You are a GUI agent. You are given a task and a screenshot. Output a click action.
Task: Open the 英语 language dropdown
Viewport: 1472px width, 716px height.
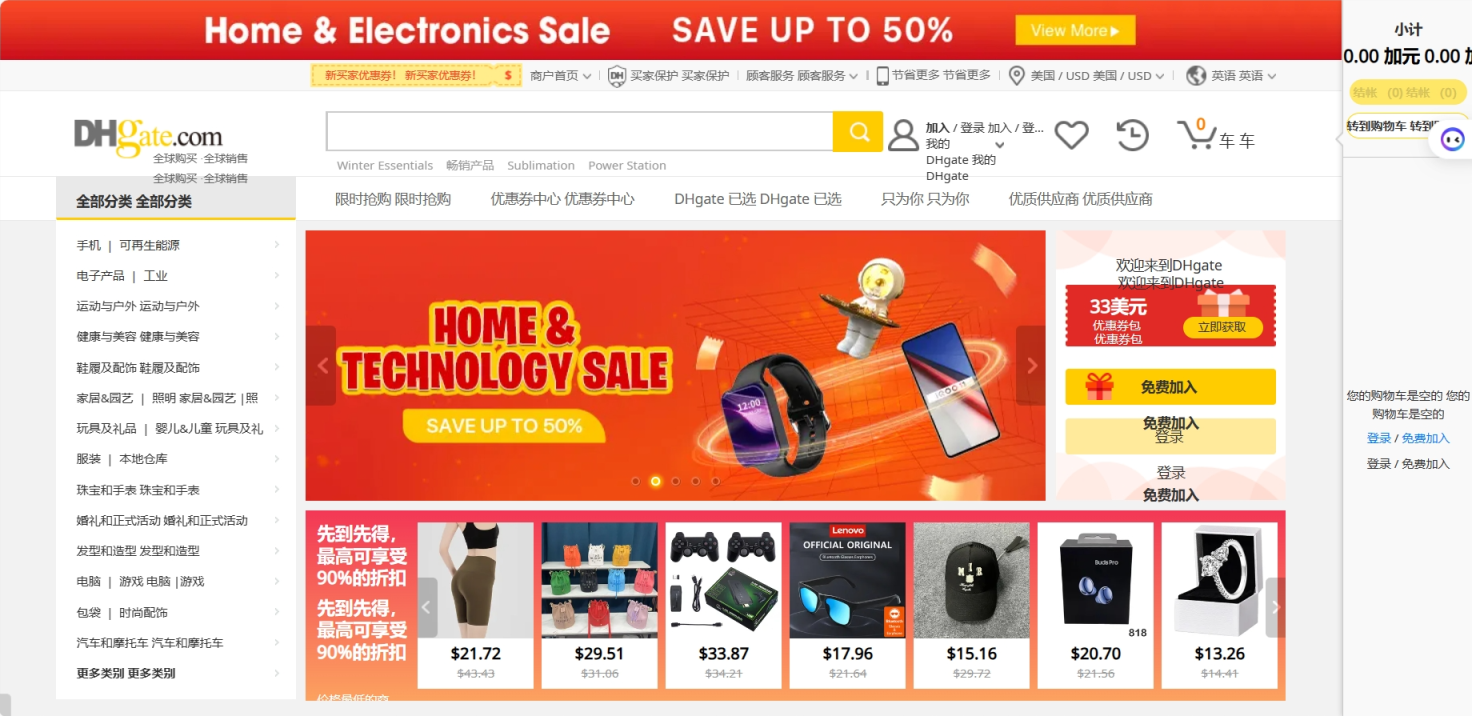tap(1230, 76)
